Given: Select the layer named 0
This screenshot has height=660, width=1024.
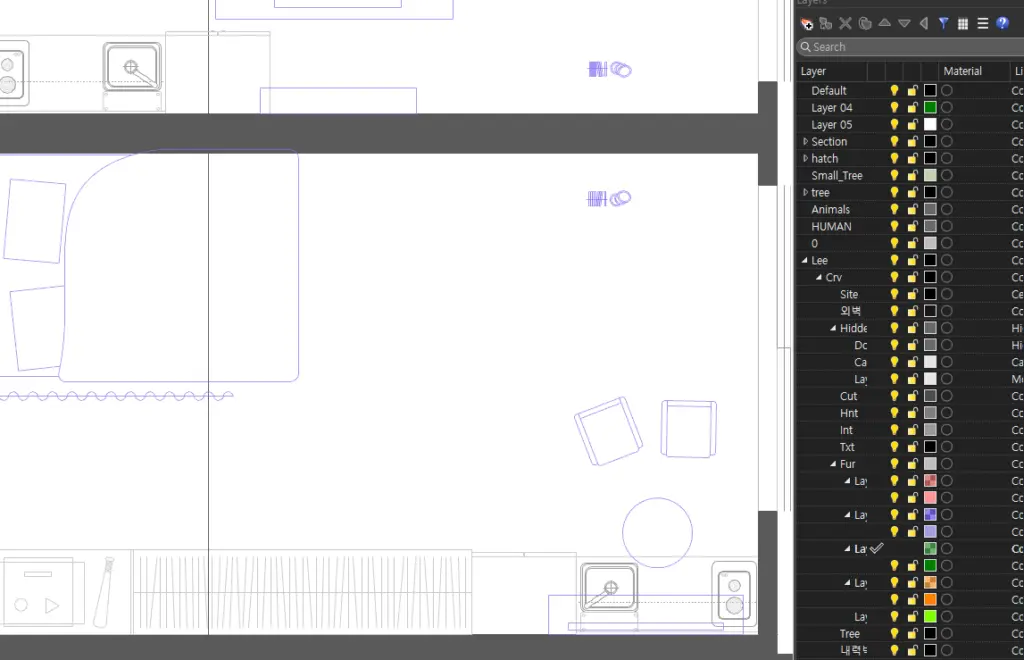Looking at the screenshot, I should coord(814,244).
